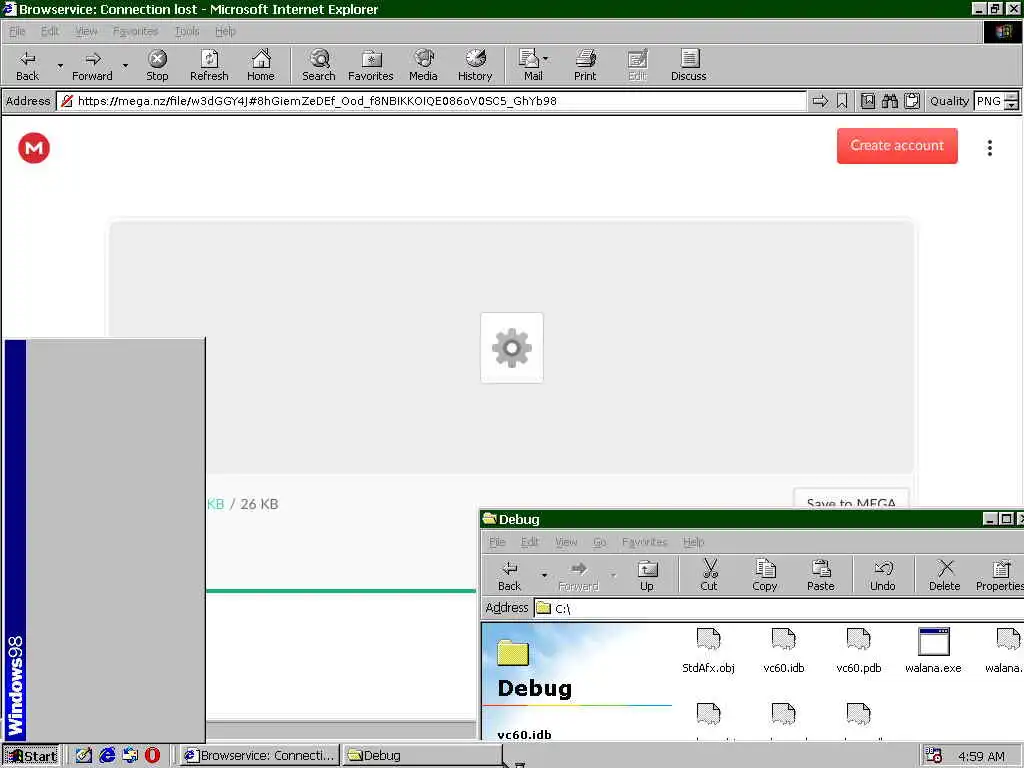The height and width of the screenshot is (768, 1024).
Task: Click the clipboard icon near Quality
Action: pyautogui.click(x=912, y=101)
